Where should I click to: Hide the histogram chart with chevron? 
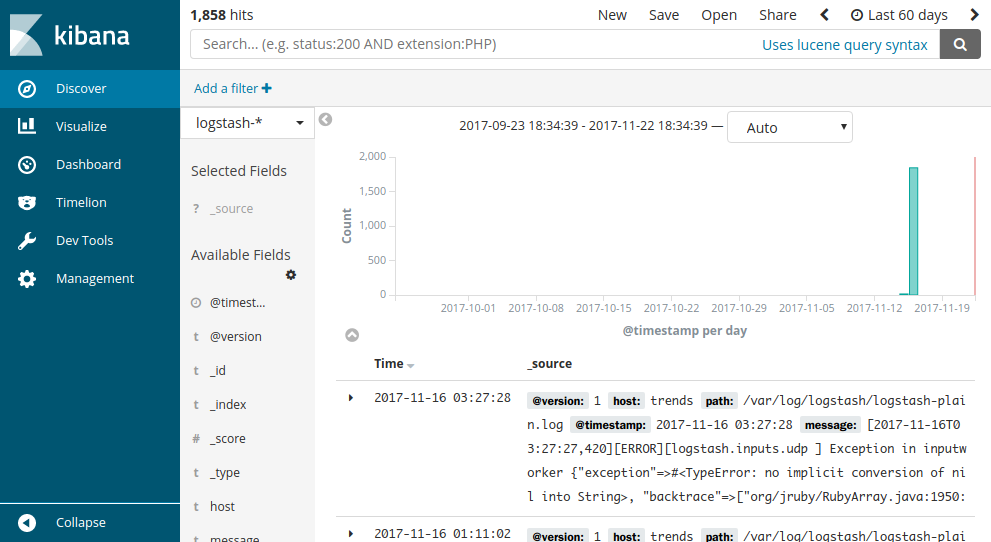tap(352, 336)
